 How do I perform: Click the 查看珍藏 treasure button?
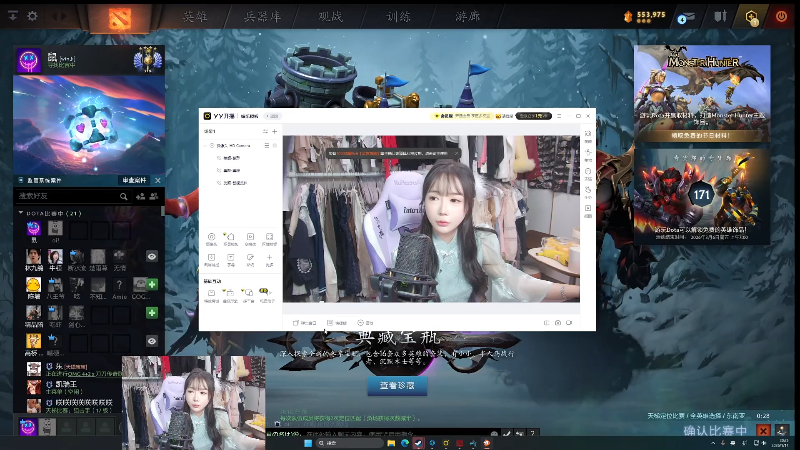[x=397, y=386]
